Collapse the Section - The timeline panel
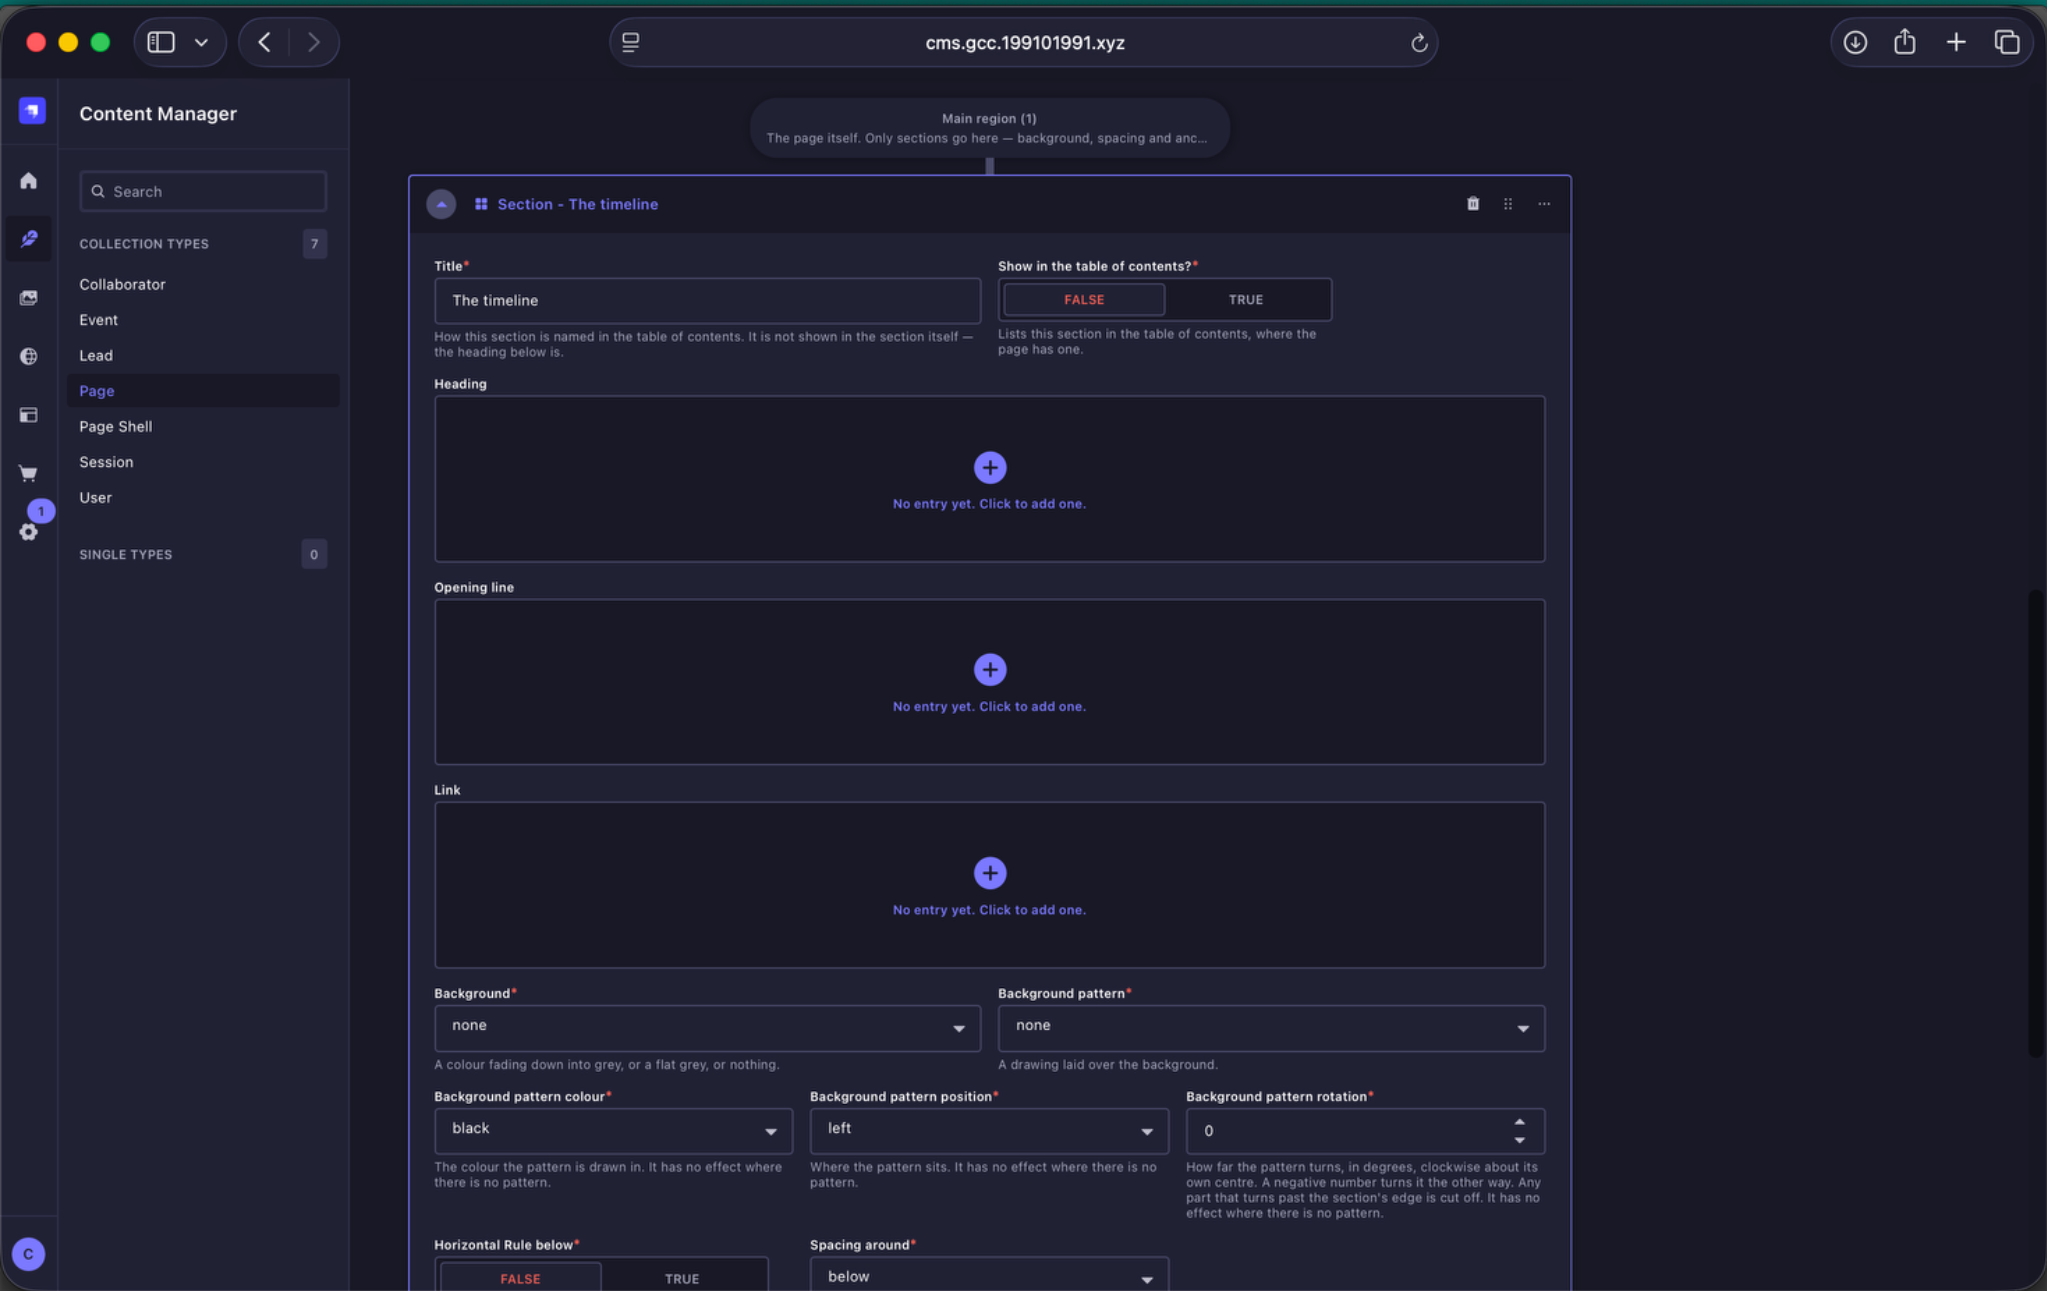2047x1291 pixels. tap(441, 204)
